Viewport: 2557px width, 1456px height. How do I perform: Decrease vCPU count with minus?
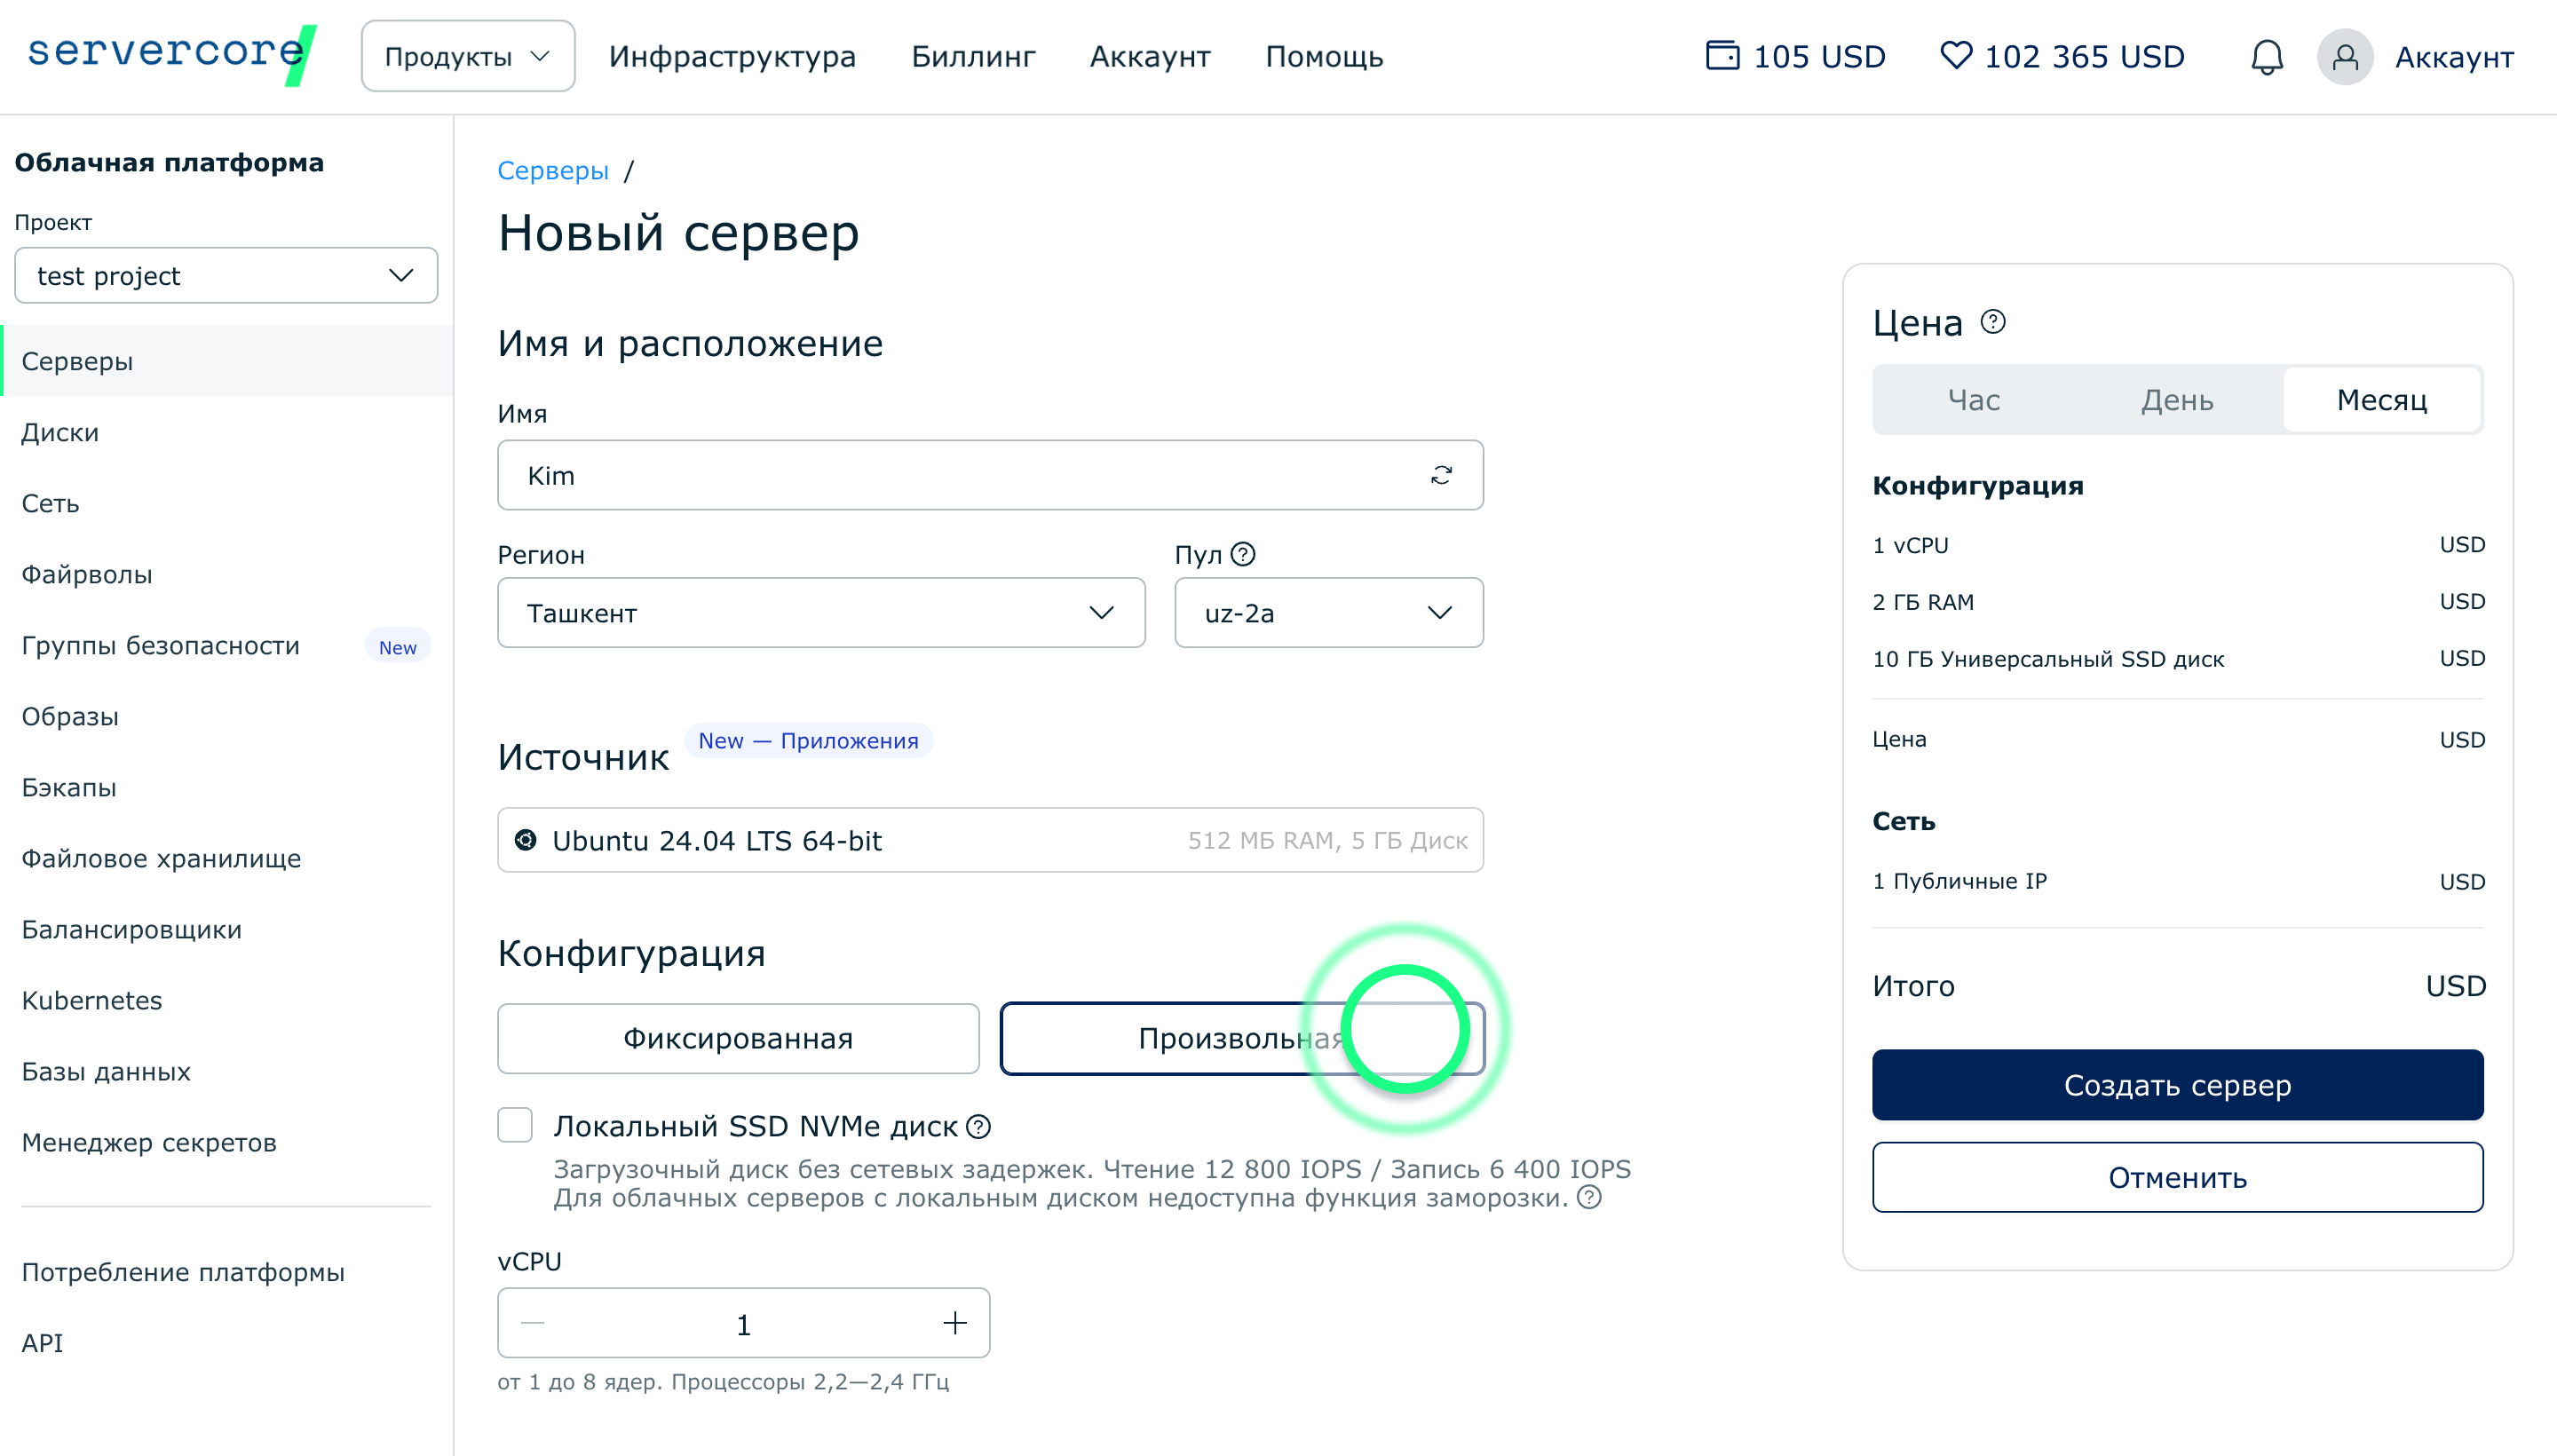coord(533,1323)
